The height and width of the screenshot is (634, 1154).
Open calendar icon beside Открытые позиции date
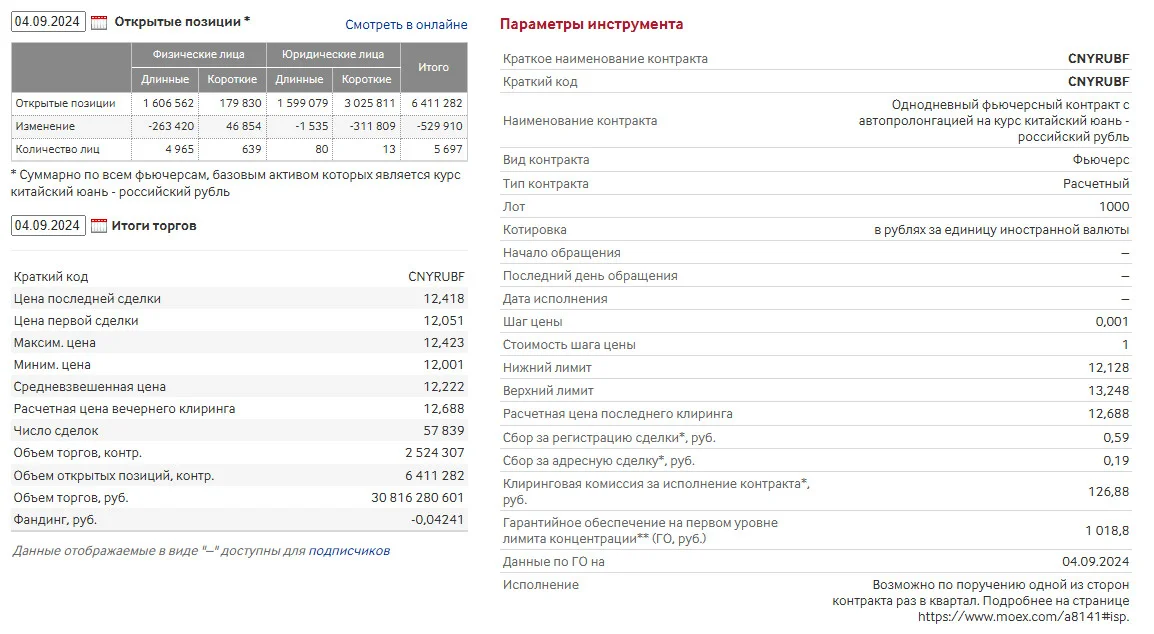(99, 22)
